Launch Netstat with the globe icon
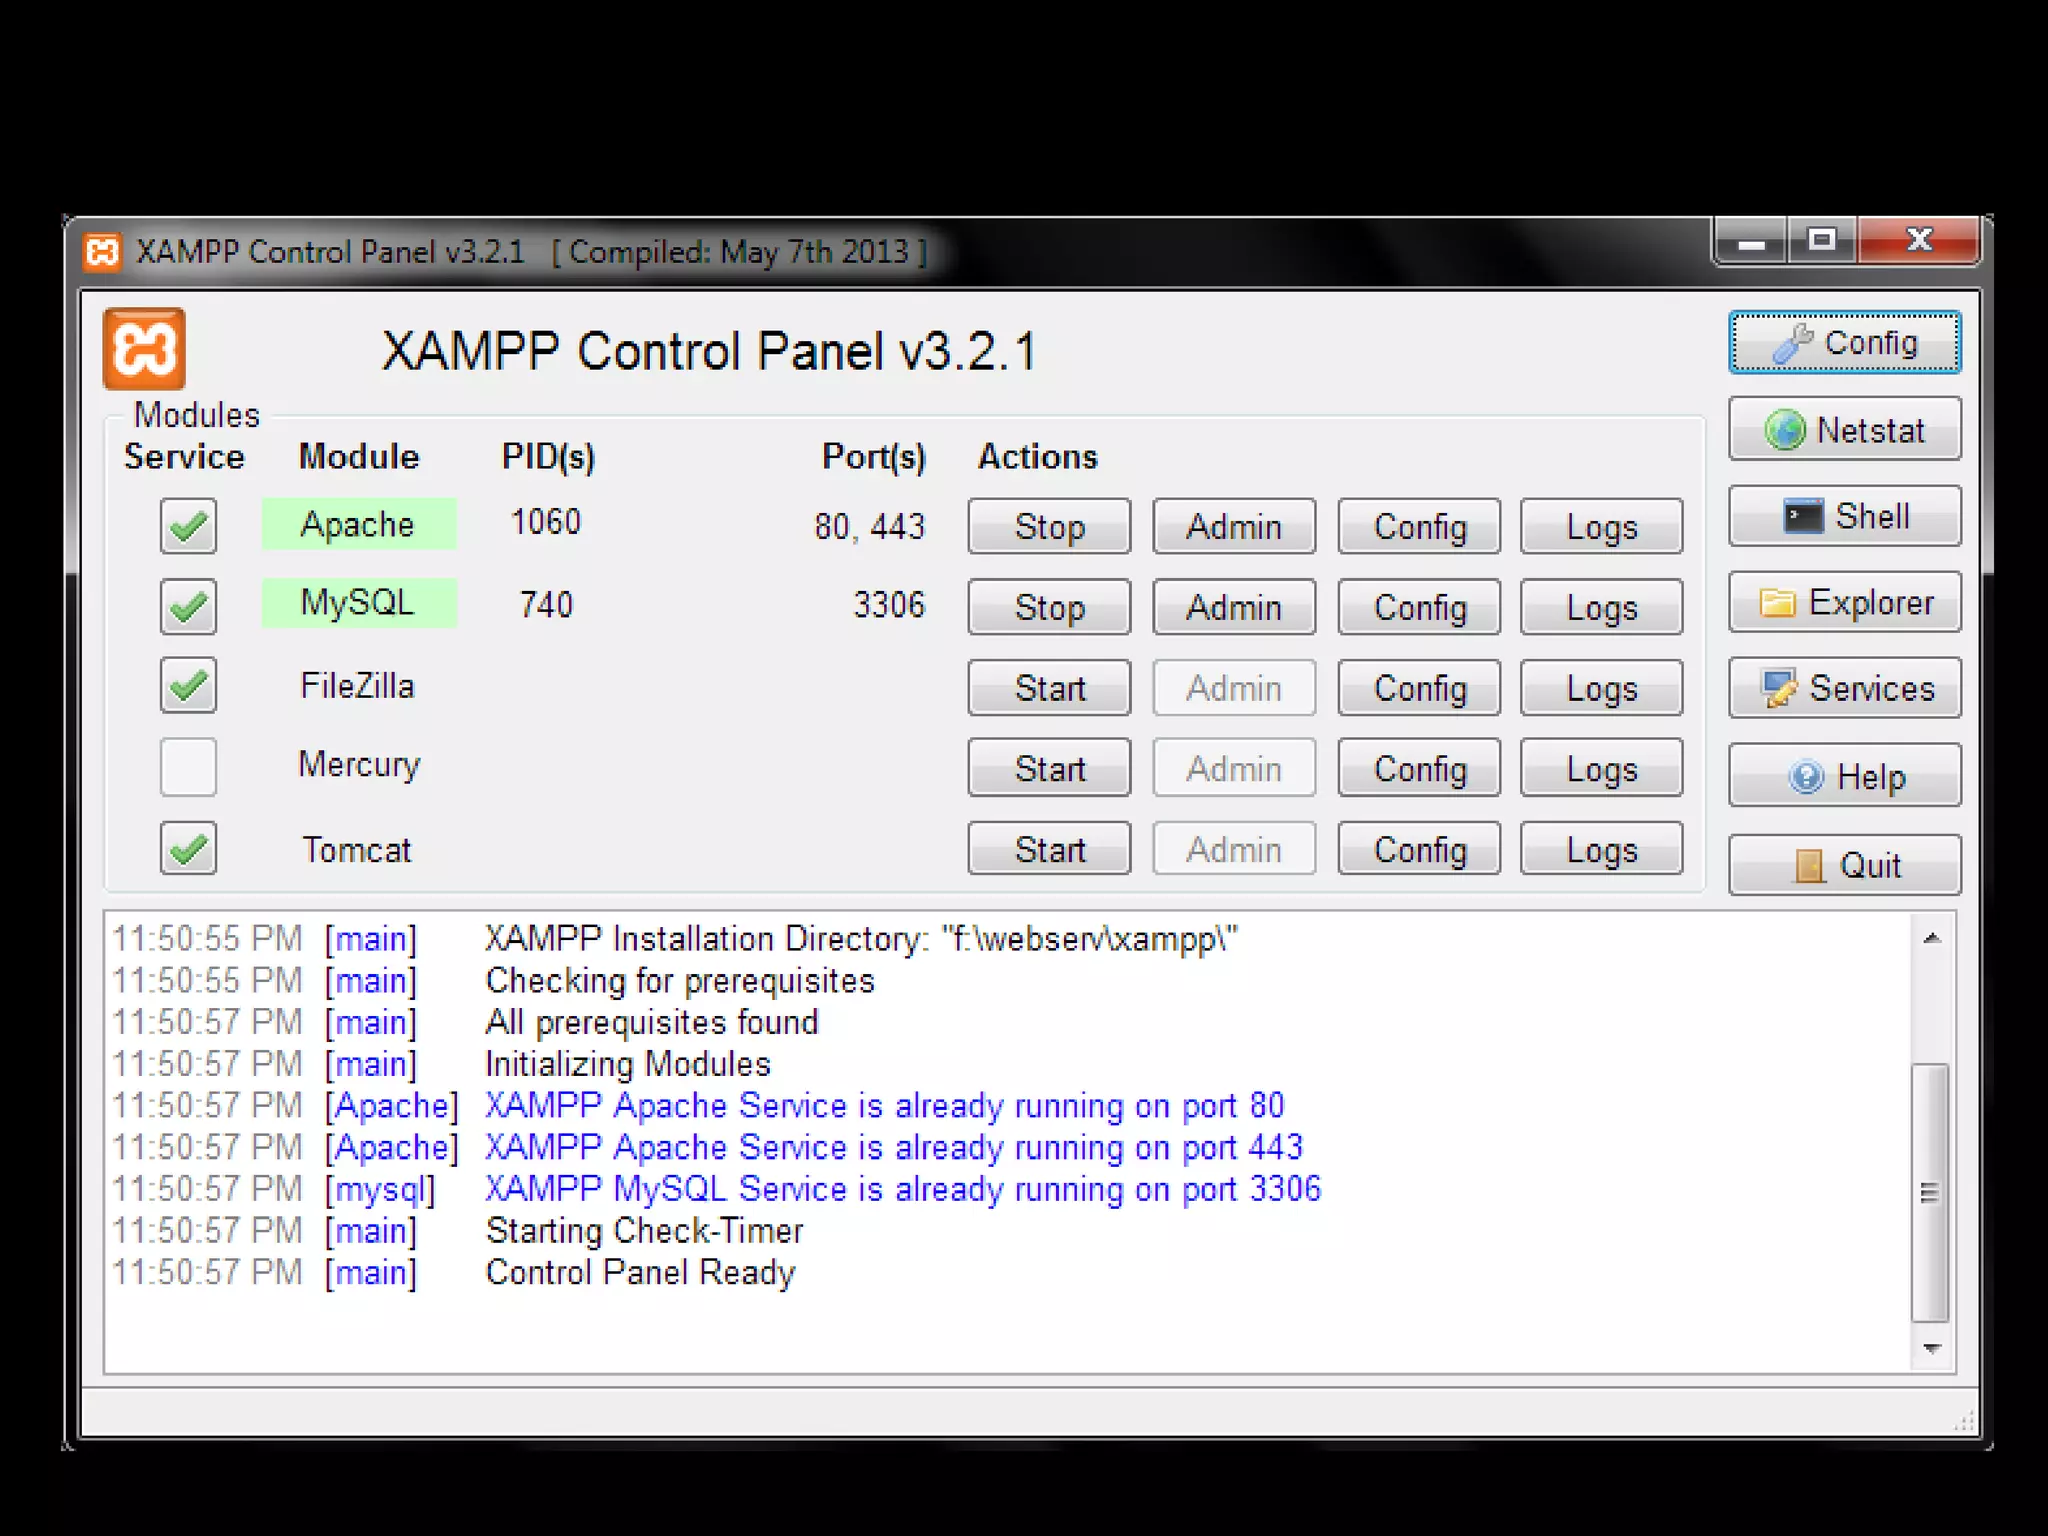 coord(1844,430)
